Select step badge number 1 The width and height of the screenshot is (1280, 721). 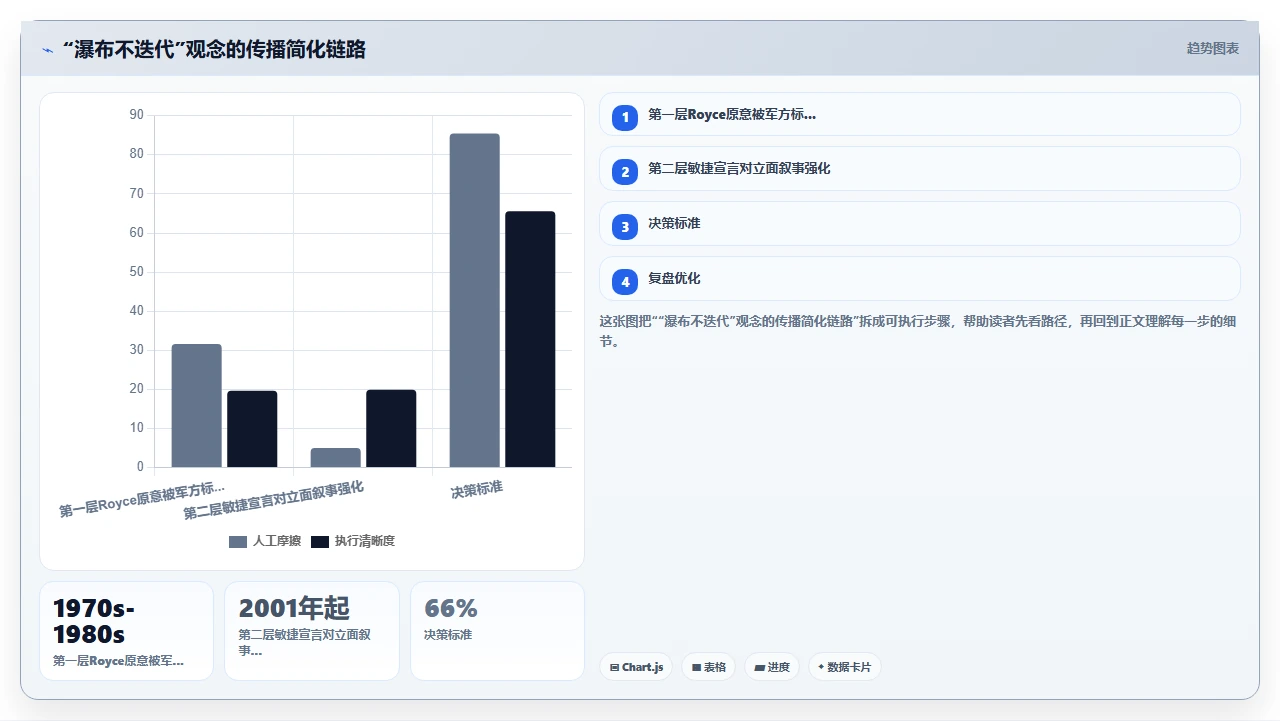(625, 117)
